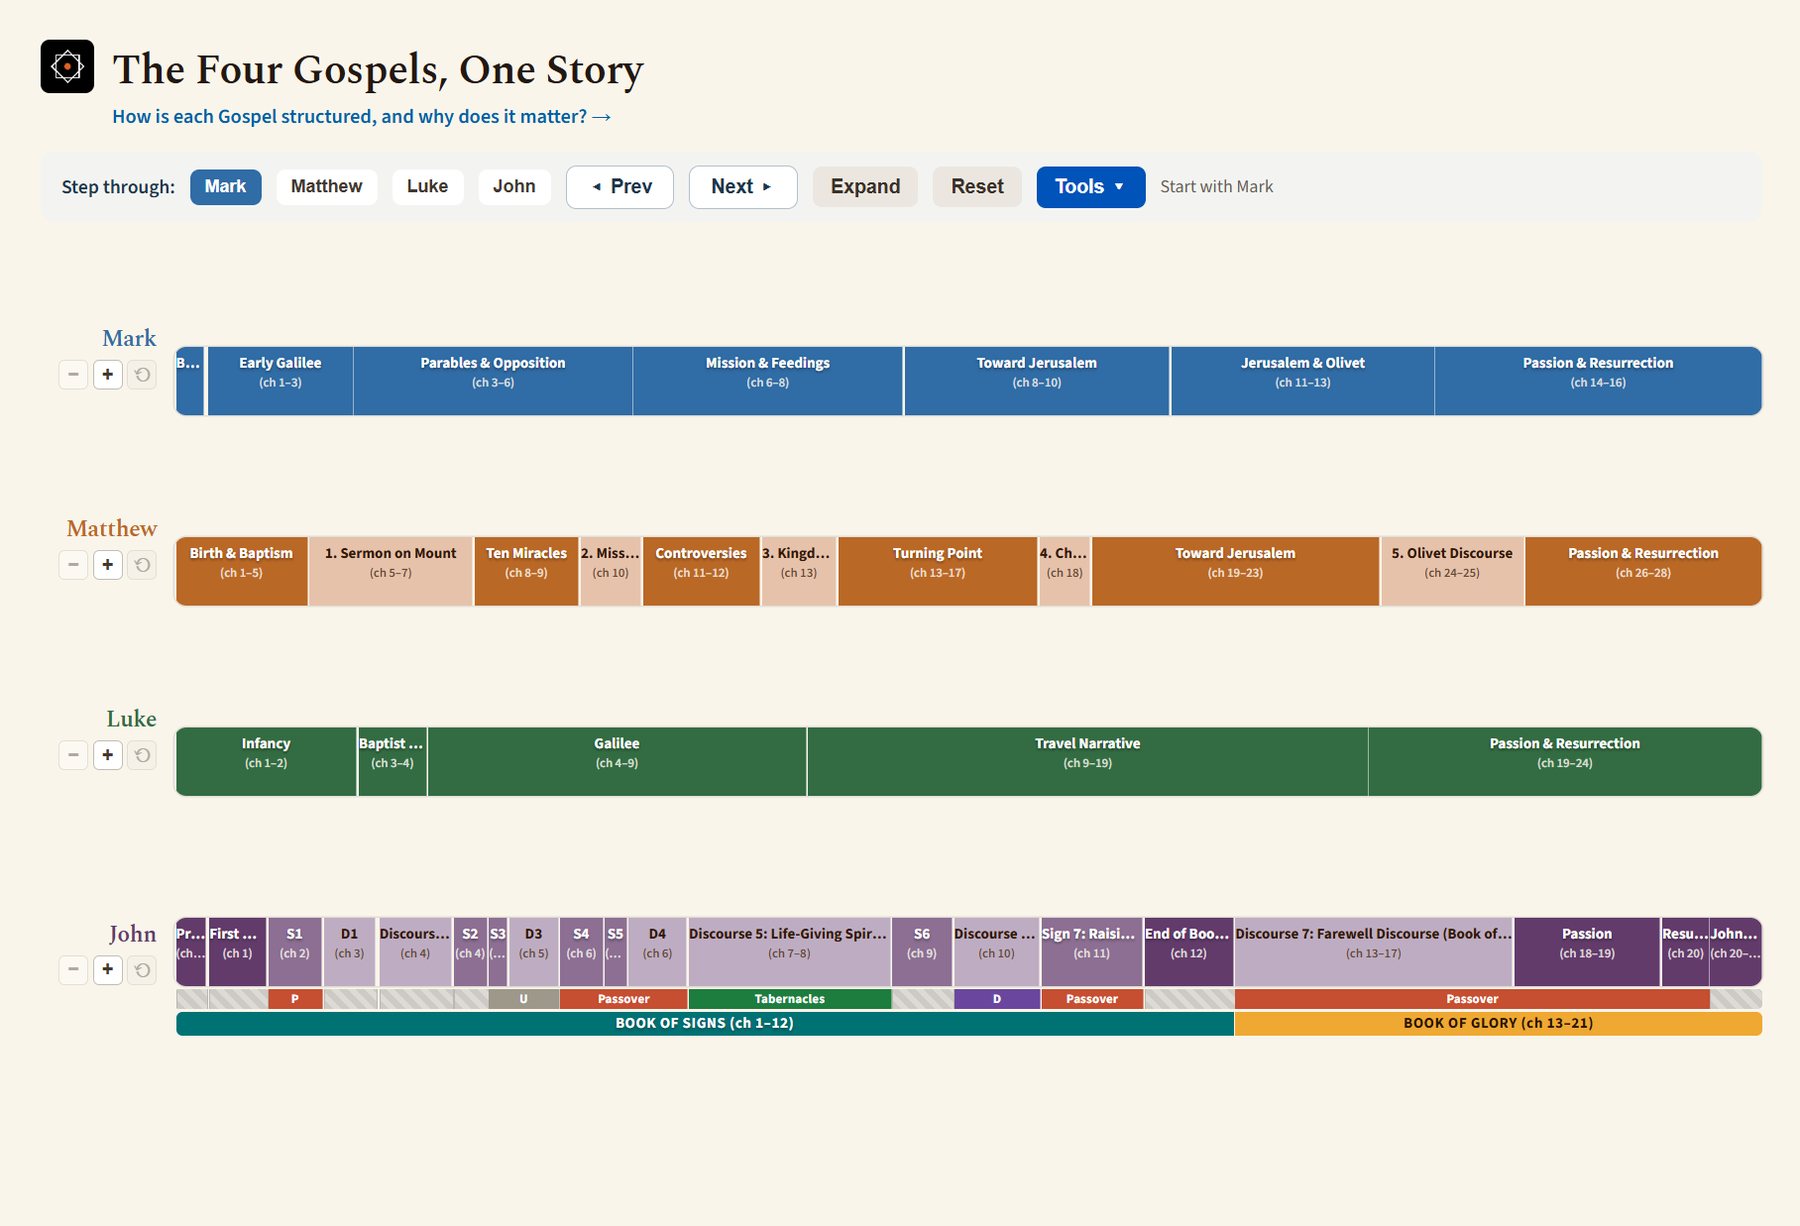The height and width of the screenshot is (1226, 1800).
Task: Reset the Mark row zoom
Action: pyautogui.click(x=142, y=375)
